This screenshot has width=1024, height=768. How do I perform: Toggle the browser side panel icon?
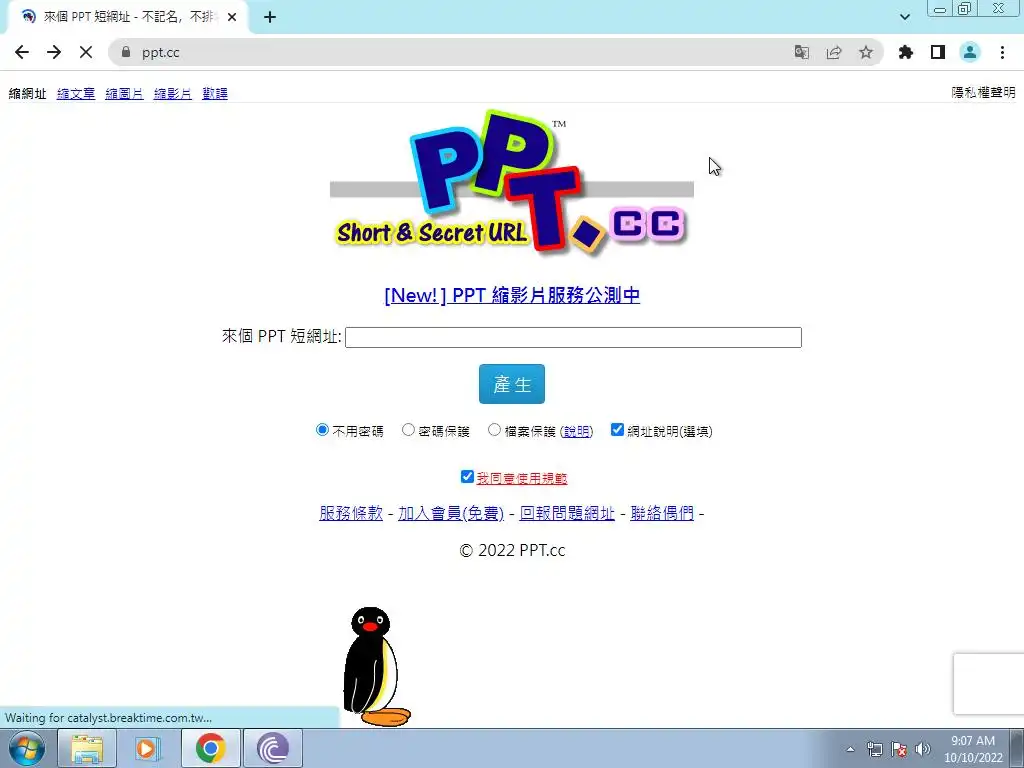click(x=938, y=52)
